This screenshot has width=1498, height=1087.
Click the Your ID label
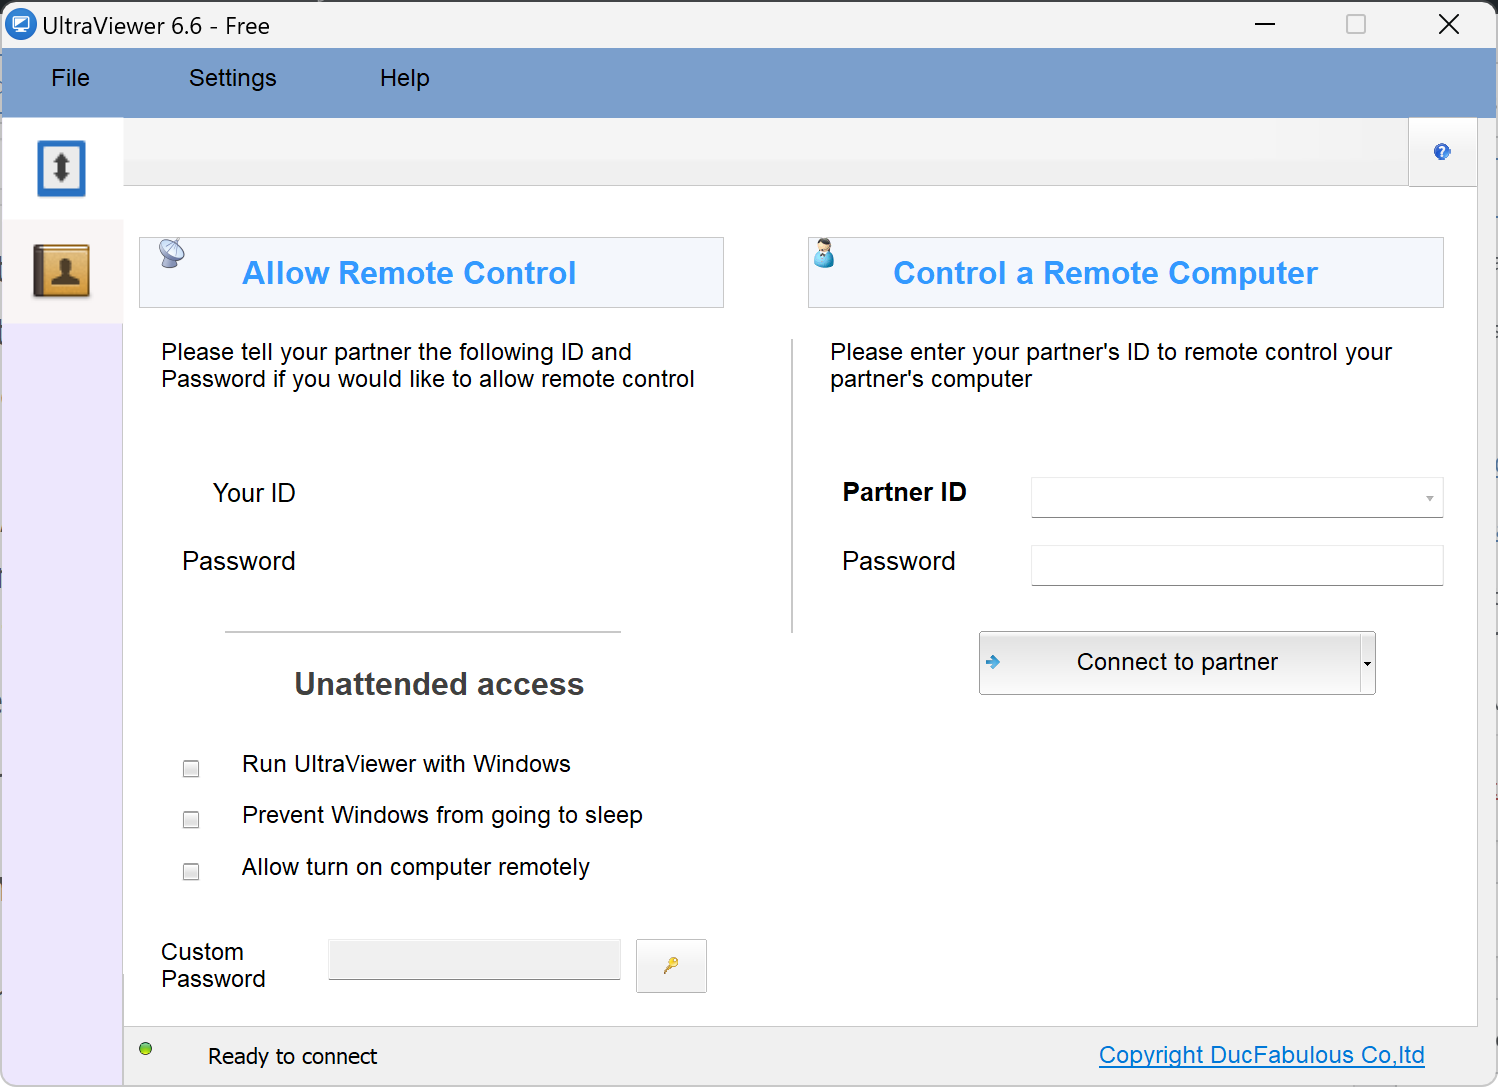254,493
